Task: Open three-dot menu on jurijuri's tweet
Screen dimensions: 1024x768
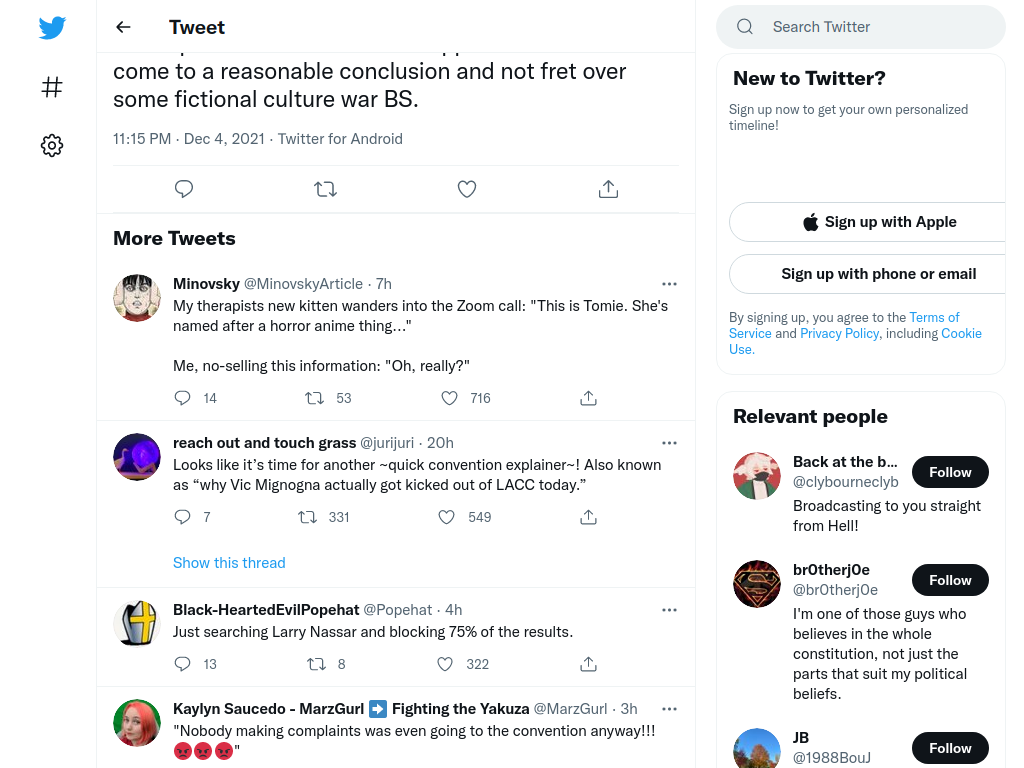Action: pos(669,443)
